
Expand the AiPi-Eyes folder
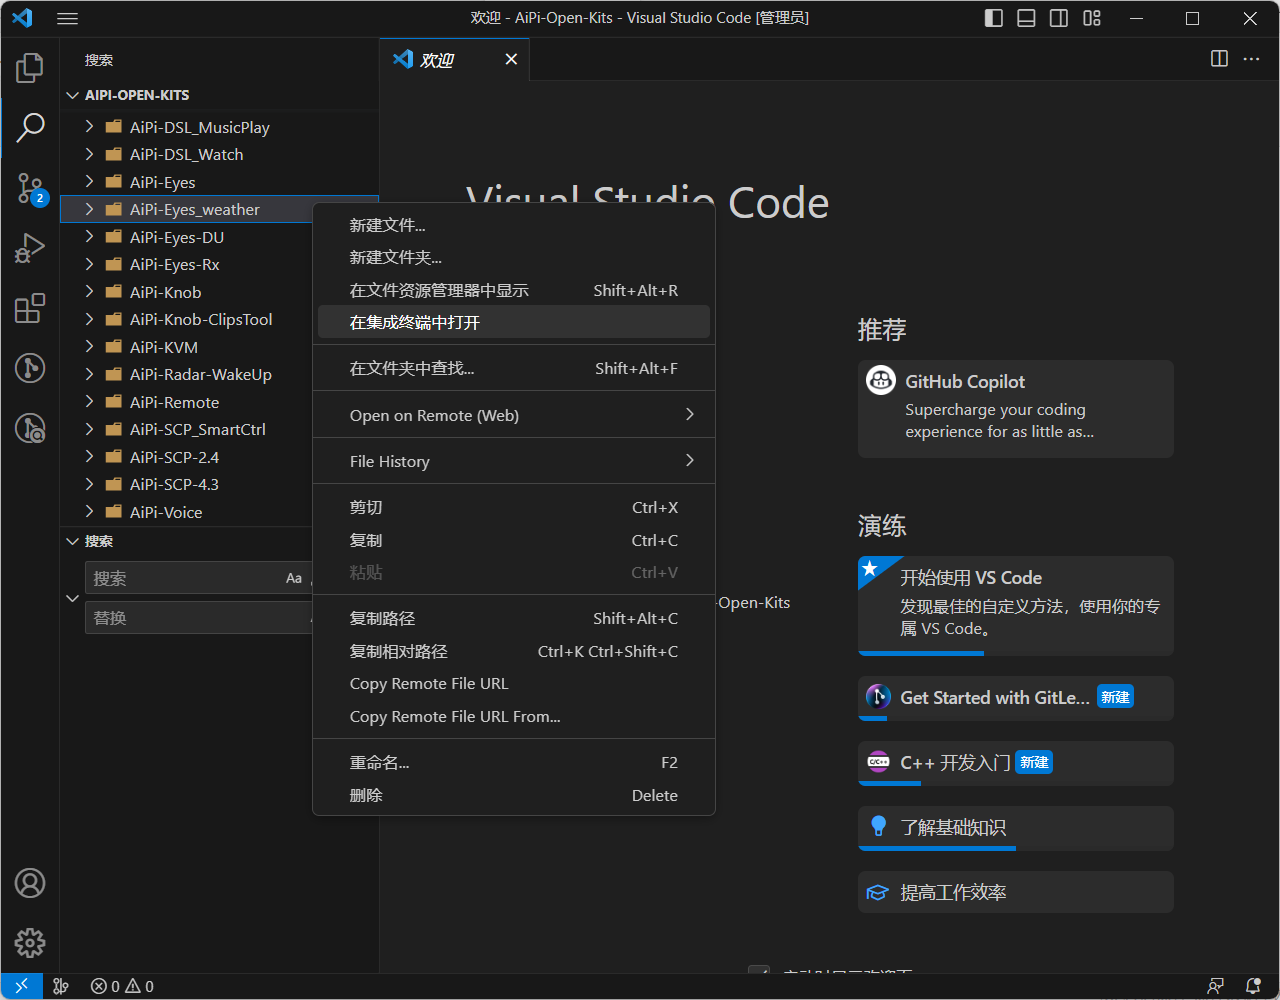89,182
